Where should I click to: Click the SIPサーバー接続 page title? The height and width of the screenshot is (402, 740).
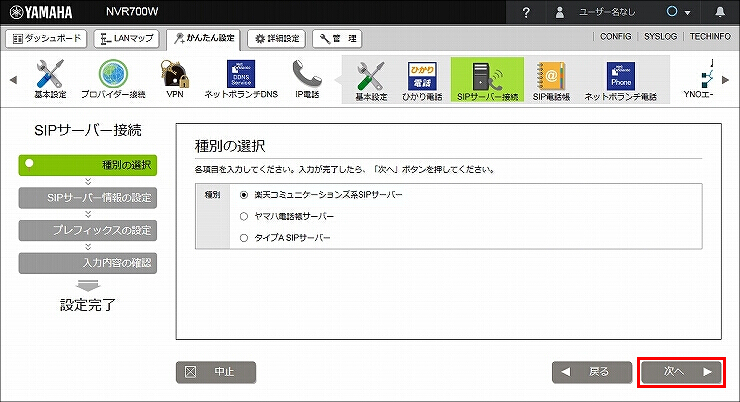click(x=88, y=130)
